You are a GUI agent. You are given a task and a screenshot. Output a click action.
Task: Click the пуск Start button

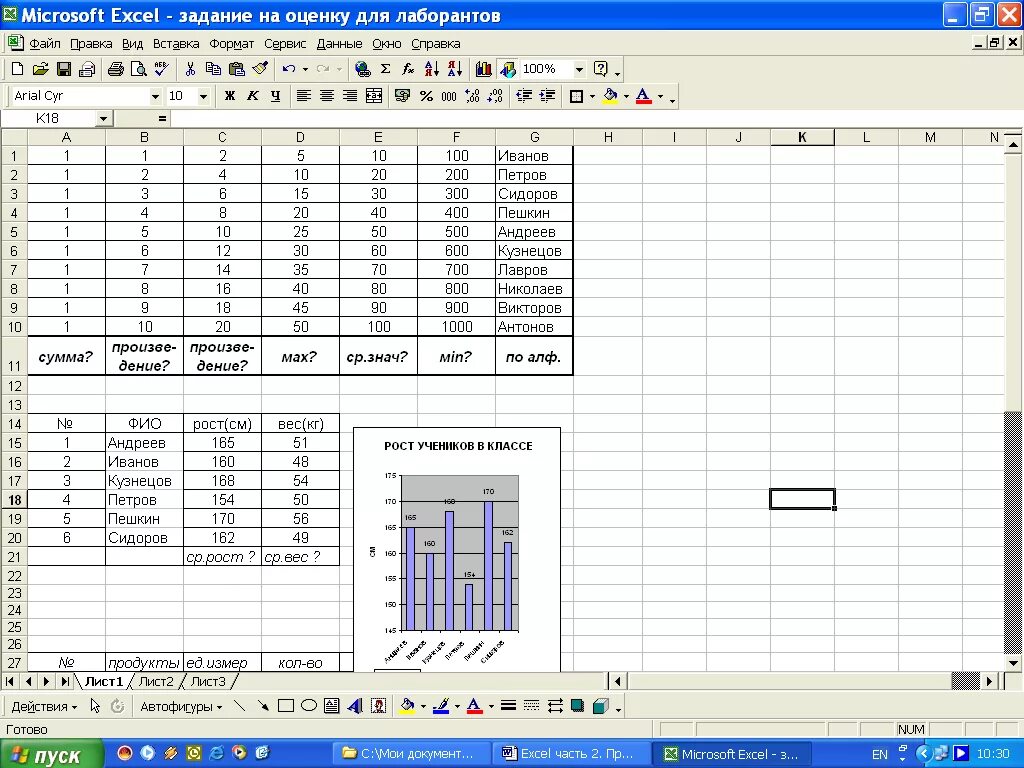point(52,754)
